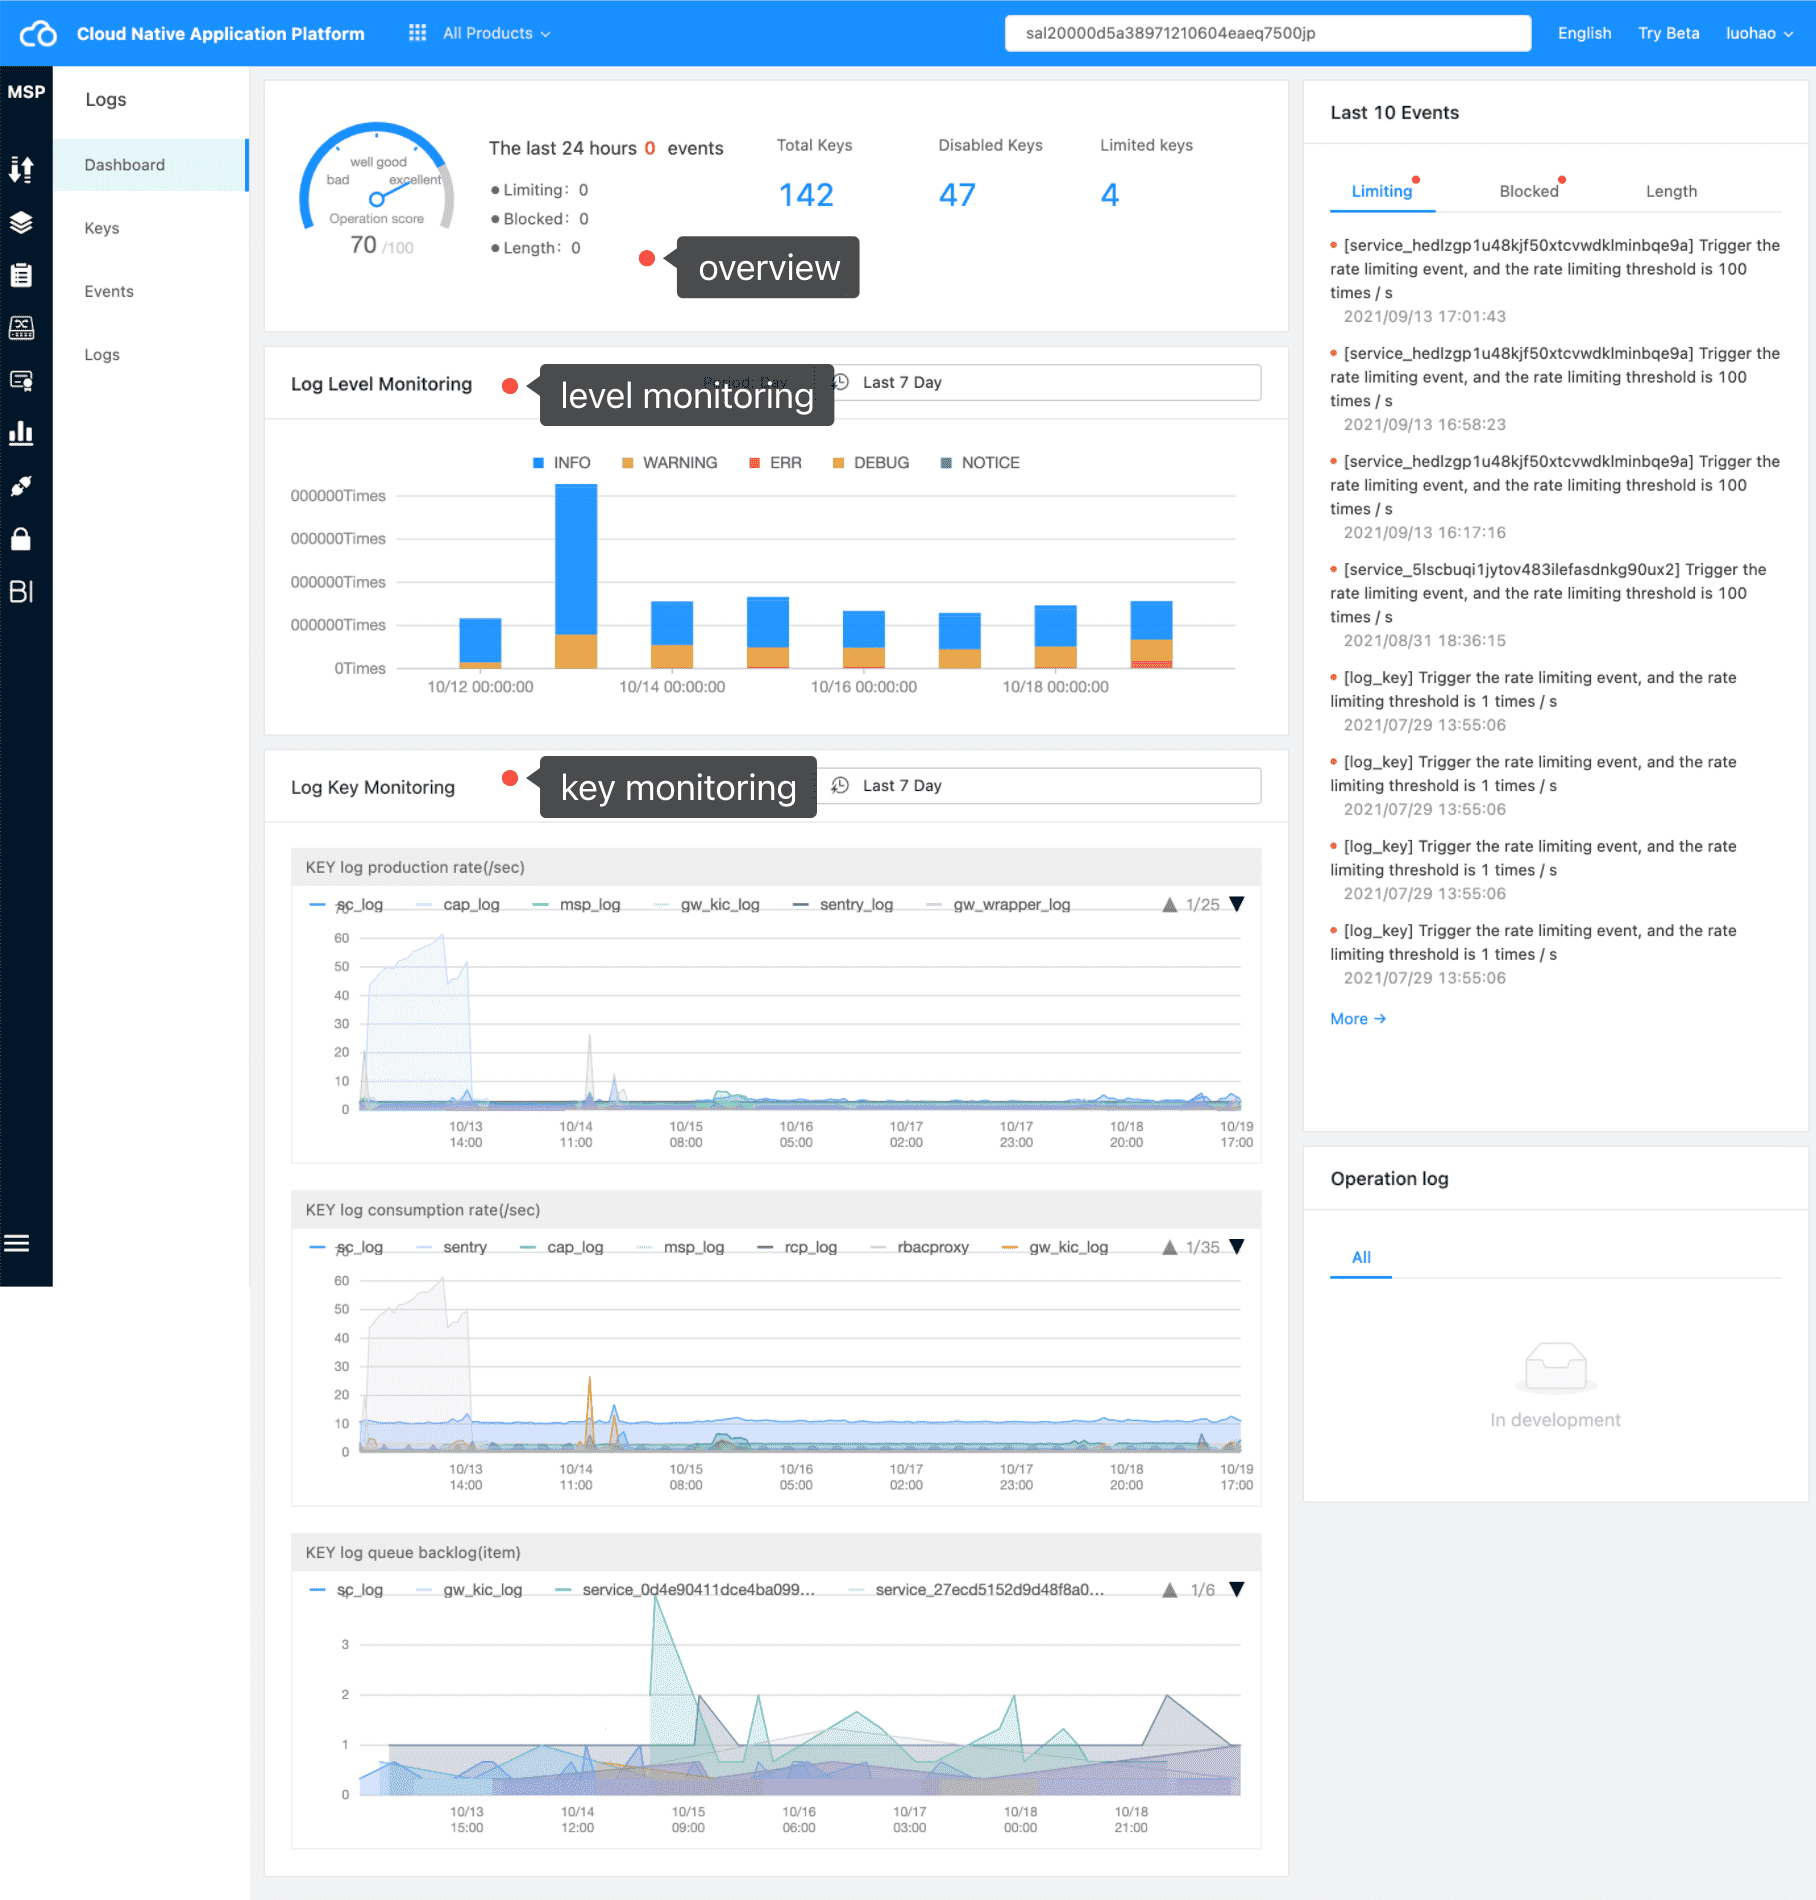Image resolution: width=1816 pixels, height=1900 pixels.
Task: Click event dated 2021/09/13 16:17:16
Action: coord(1555,496)
